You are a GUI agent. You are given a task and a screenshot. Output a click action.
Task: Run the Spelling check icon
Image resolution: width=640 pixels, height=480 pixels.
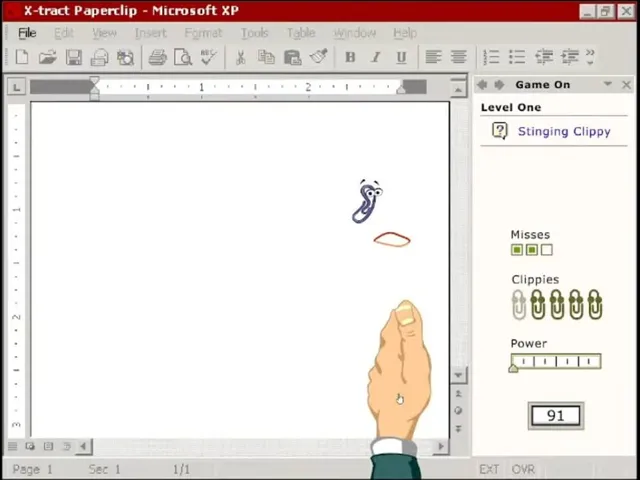point(209,57)
